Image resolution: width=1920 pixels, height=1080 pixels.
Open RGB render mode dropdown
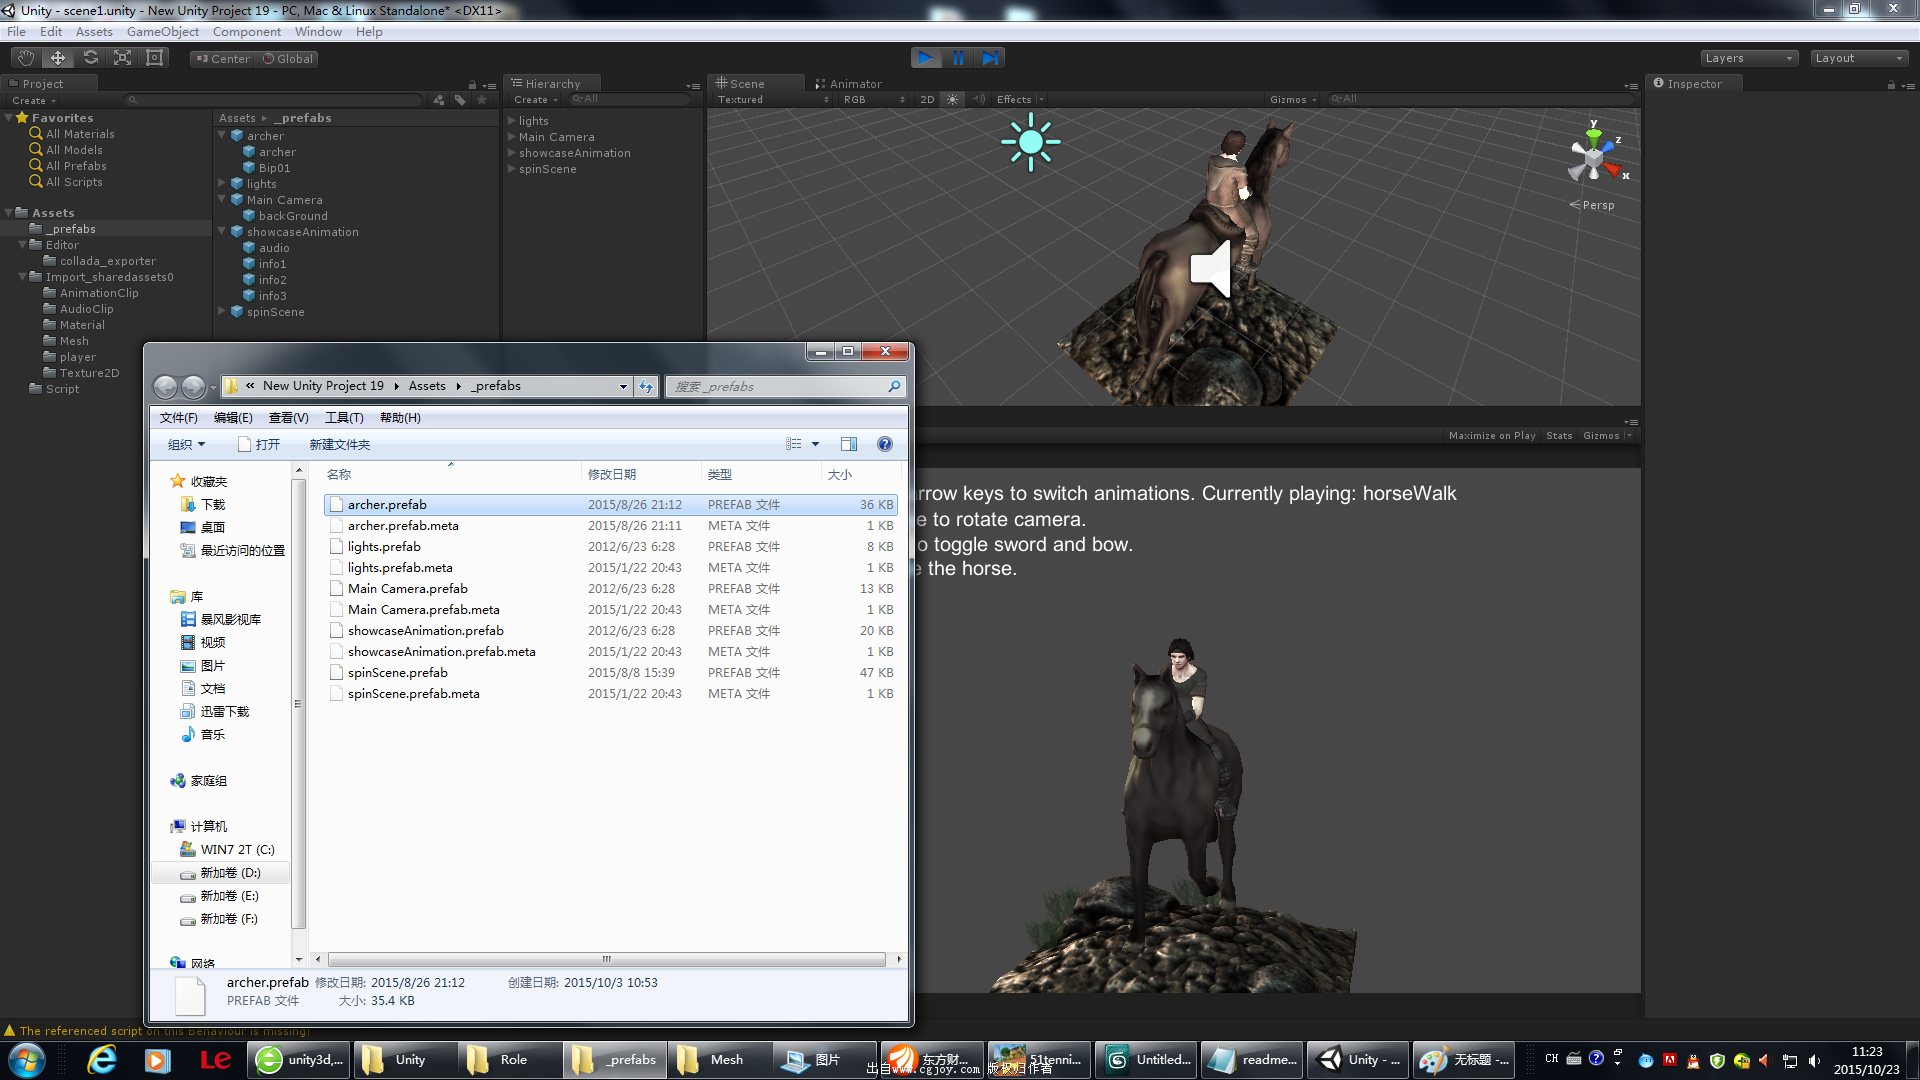(x=873, y=100)
